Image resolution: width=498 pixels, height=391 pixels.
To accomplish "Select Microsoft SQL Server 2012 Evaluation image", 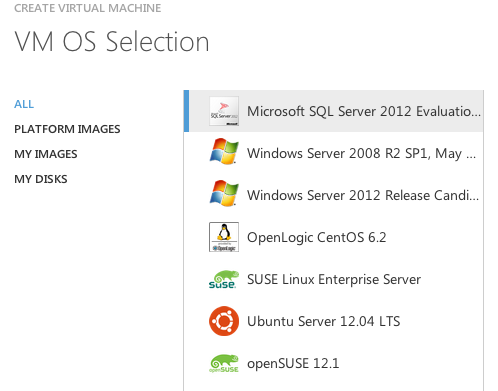I will pos(333,111).
